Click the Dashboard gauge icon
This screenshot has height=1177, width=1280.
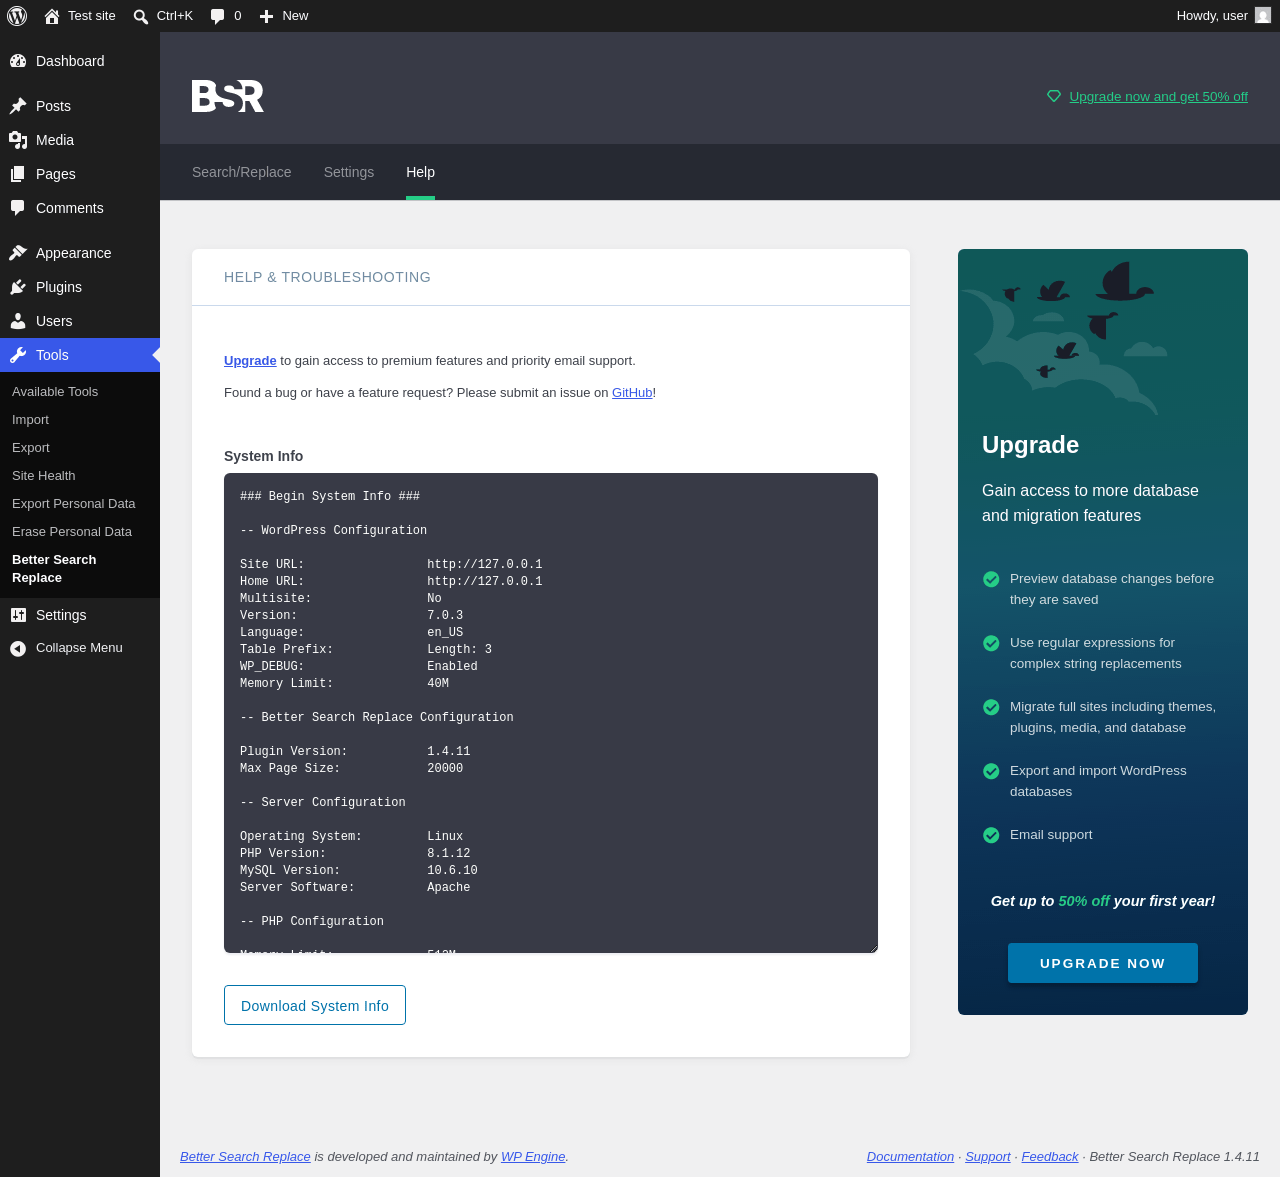coord(18,61)
